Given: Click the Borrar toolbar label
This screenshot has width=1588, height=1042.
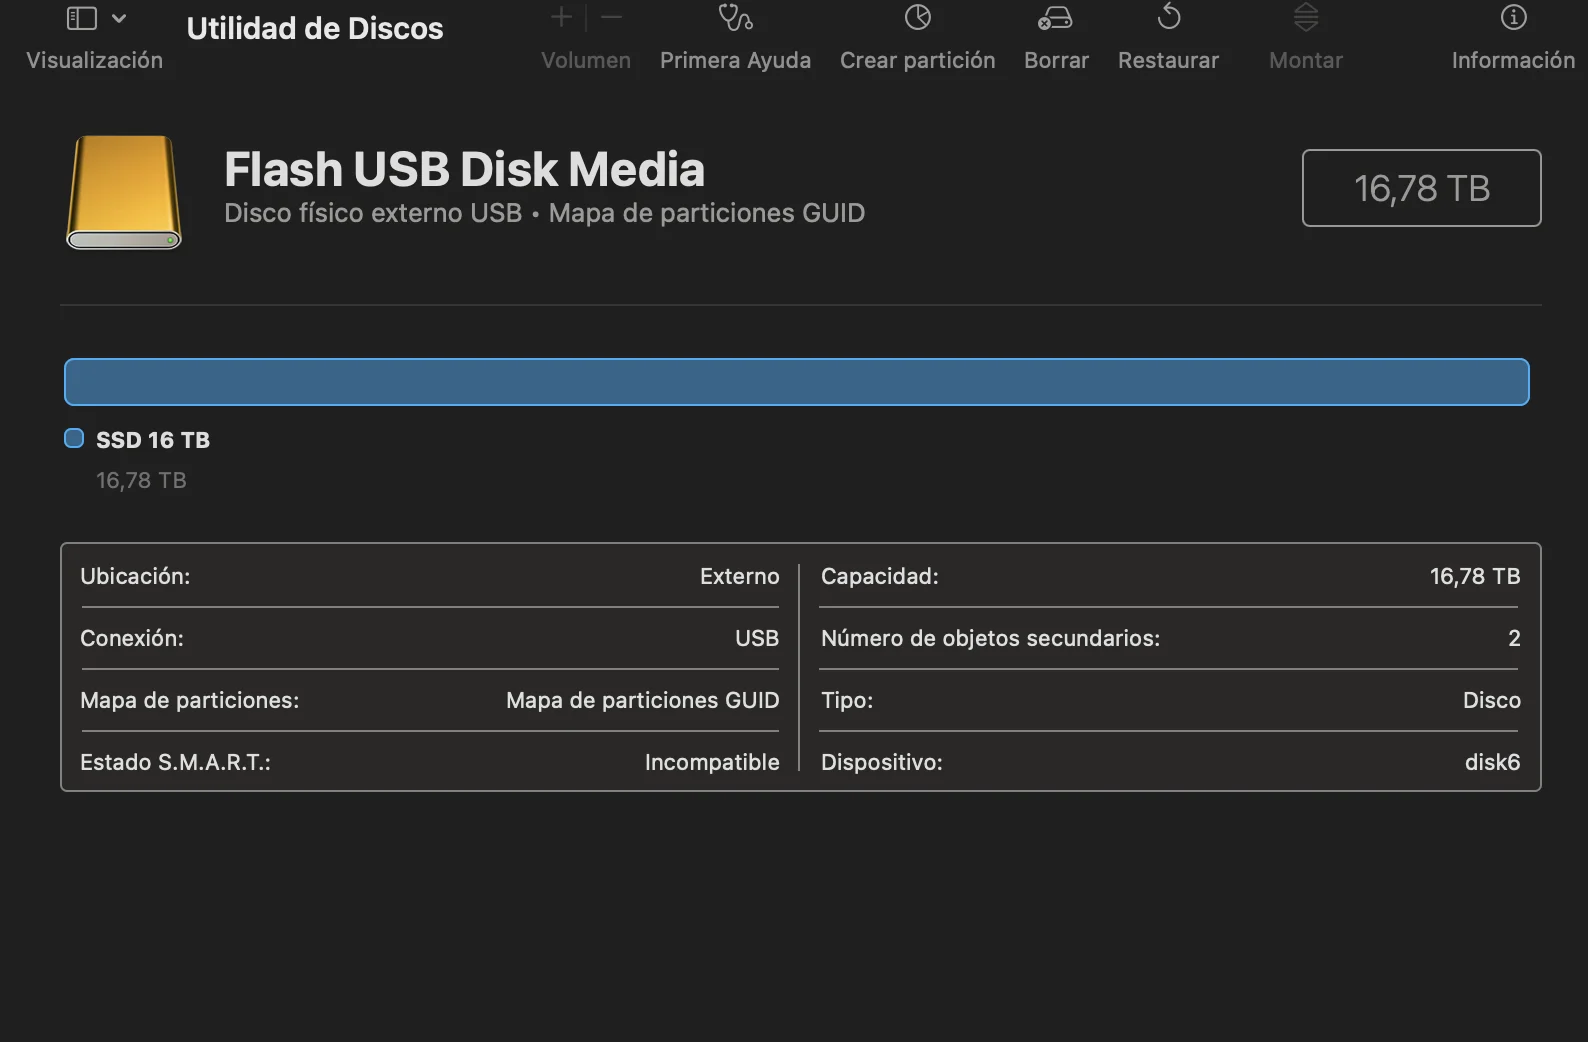Looking at the screenshot, I should [1056, 60].
